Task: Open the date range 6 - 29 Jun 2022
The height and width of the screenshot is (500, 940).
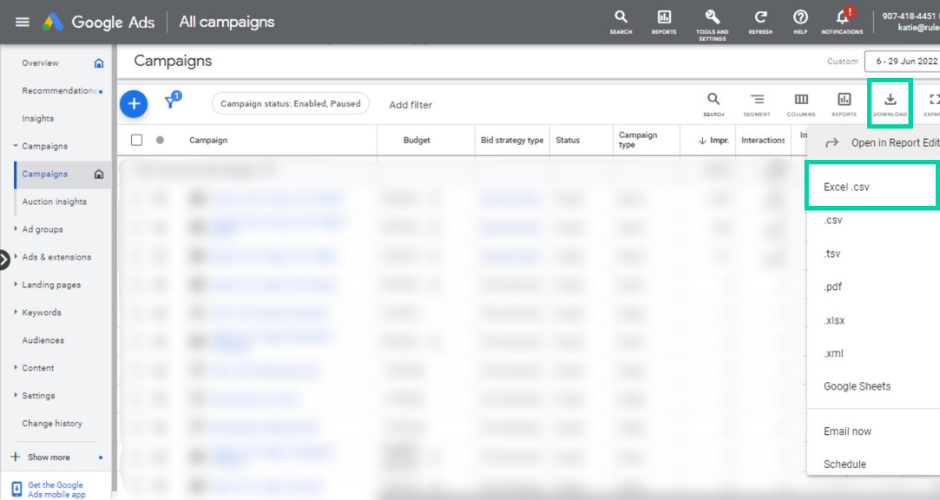Action: point(902,61)
